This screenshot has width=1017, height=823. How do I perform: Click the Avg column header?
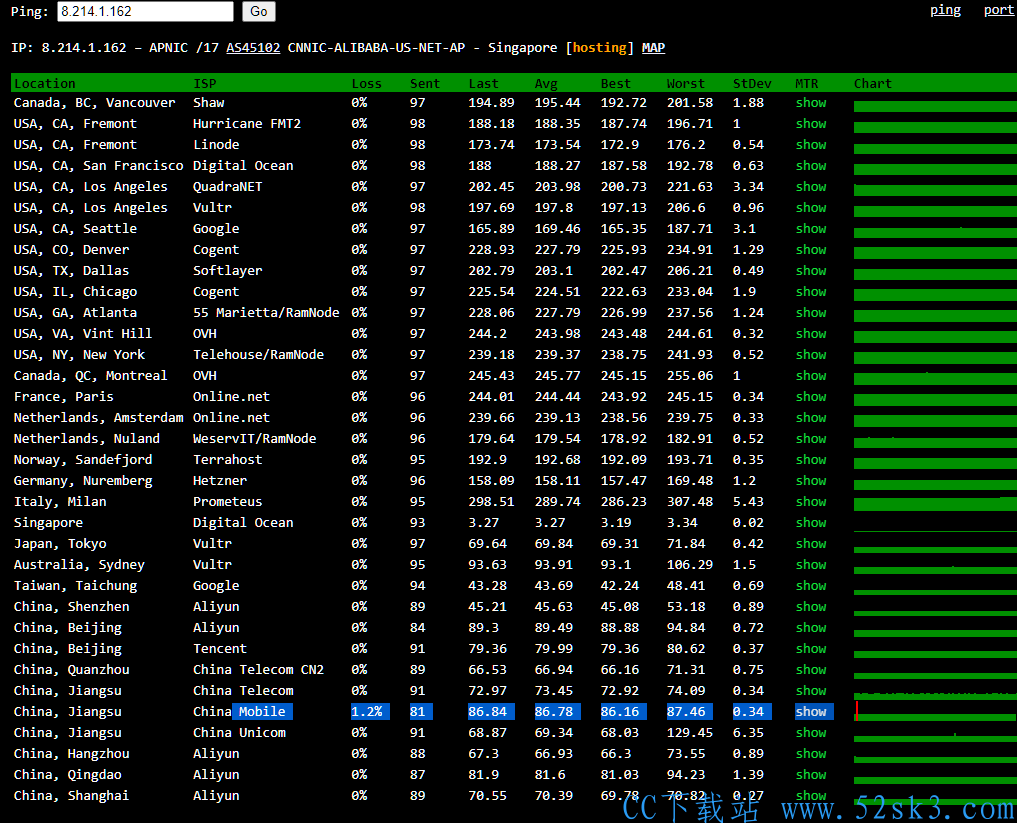point(546,84)
